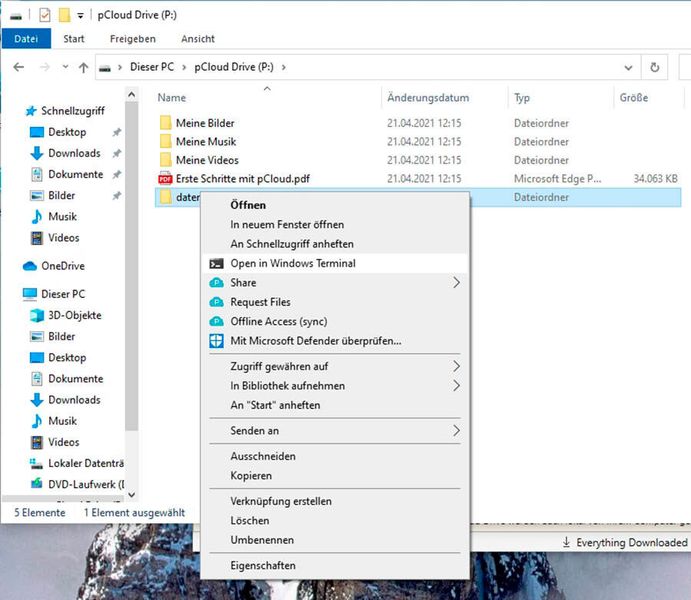Click the Microsoft Defender shield icon
The width and height of the screenshot is (691, 600).
point(216,341)
